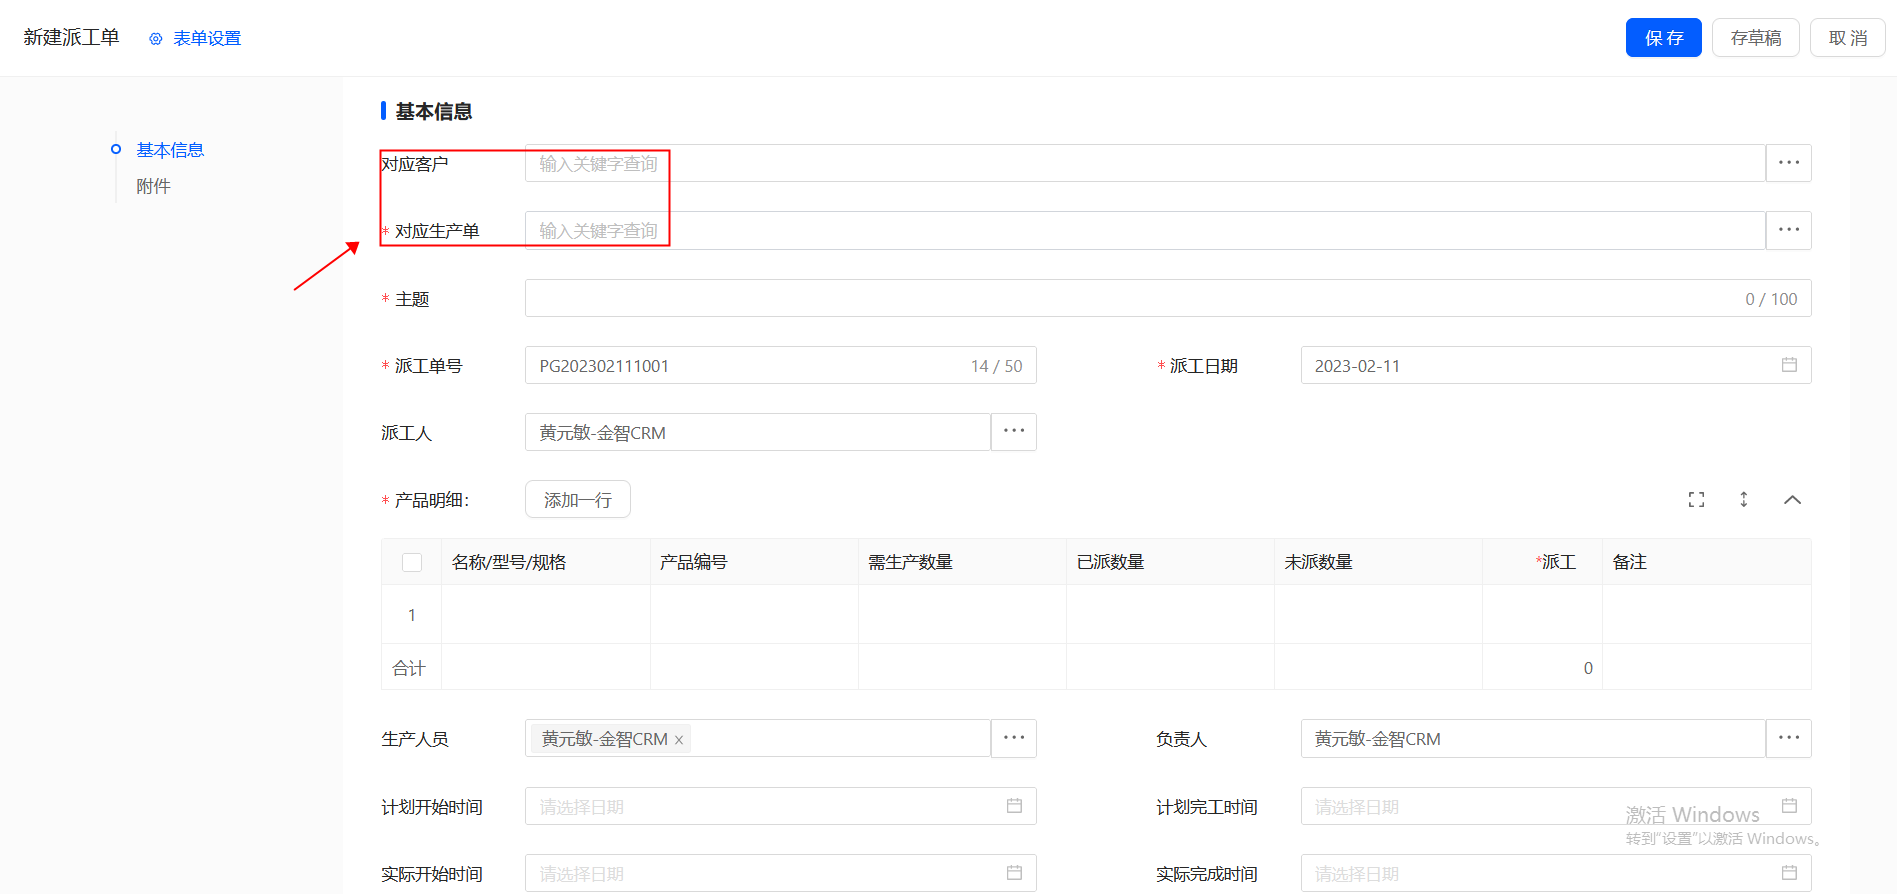Click the vertical height adjust icon of 产品明细
The image size is (1897, 894).
click(1744, 499)
